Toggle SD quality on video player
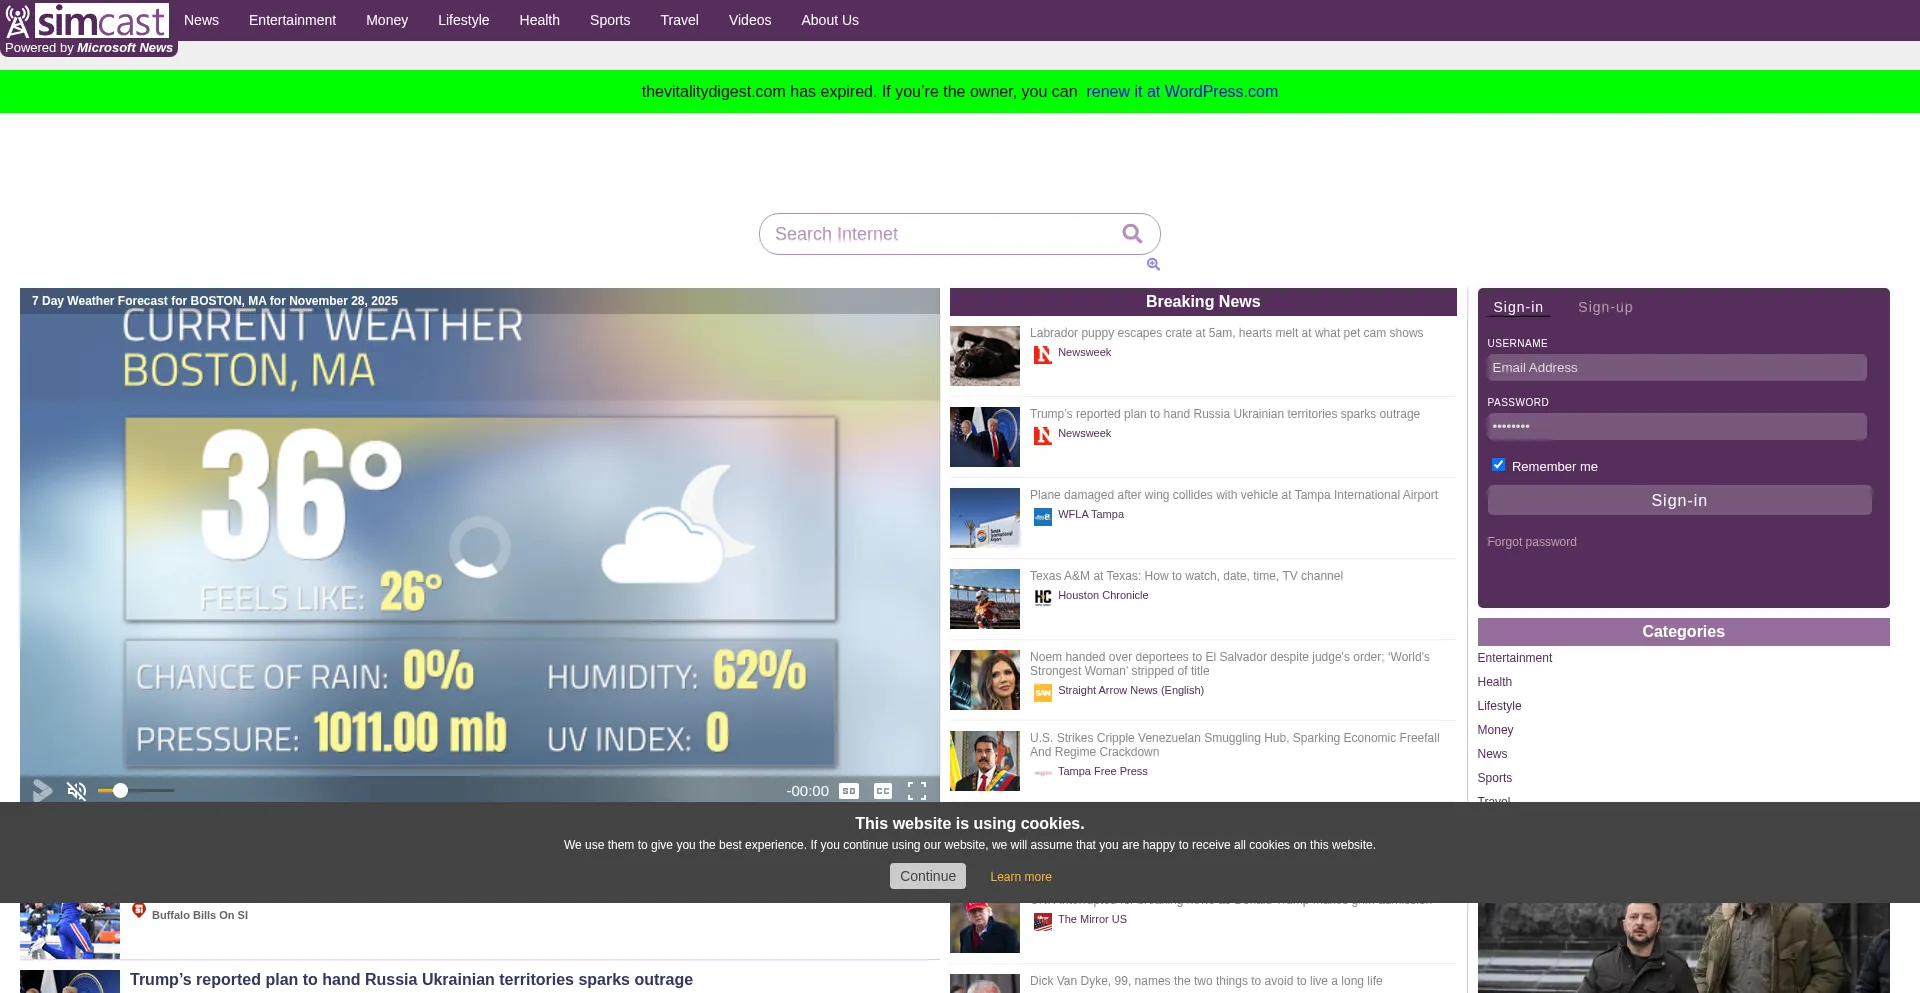The height and width of the screenshot is (993, 1920). tap(849, 791)
